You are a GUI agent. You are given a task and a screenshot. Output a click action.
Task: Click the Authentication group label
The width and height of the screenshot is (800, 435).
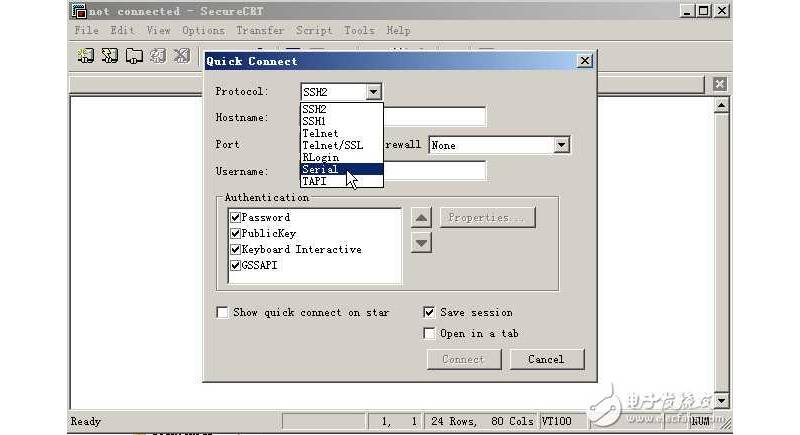(x=267, y=197)
